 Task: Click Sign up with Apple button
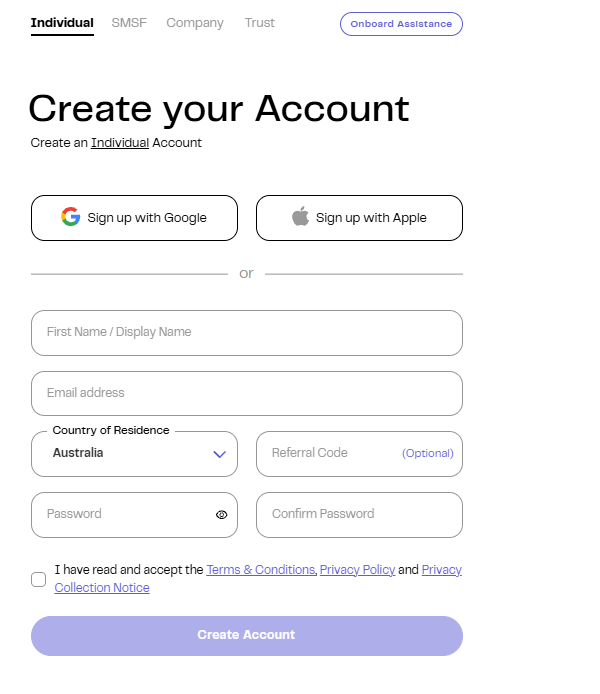[359, 218]
